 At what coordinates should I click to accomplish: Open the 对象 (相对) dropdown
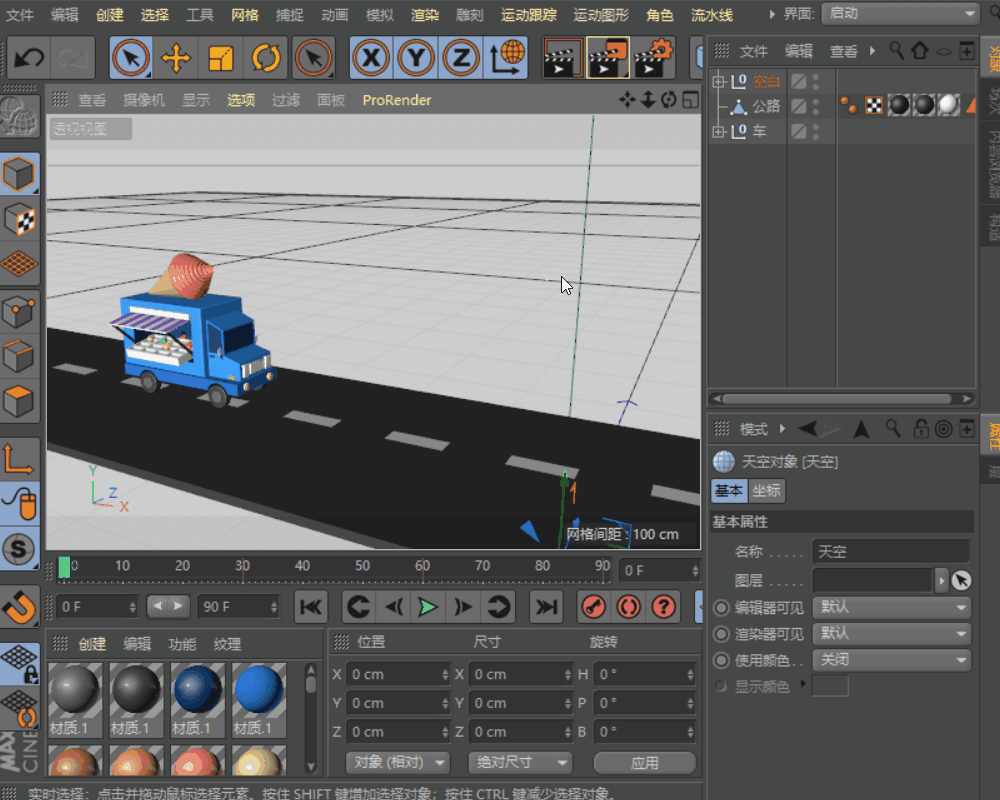tap(397, 762)
